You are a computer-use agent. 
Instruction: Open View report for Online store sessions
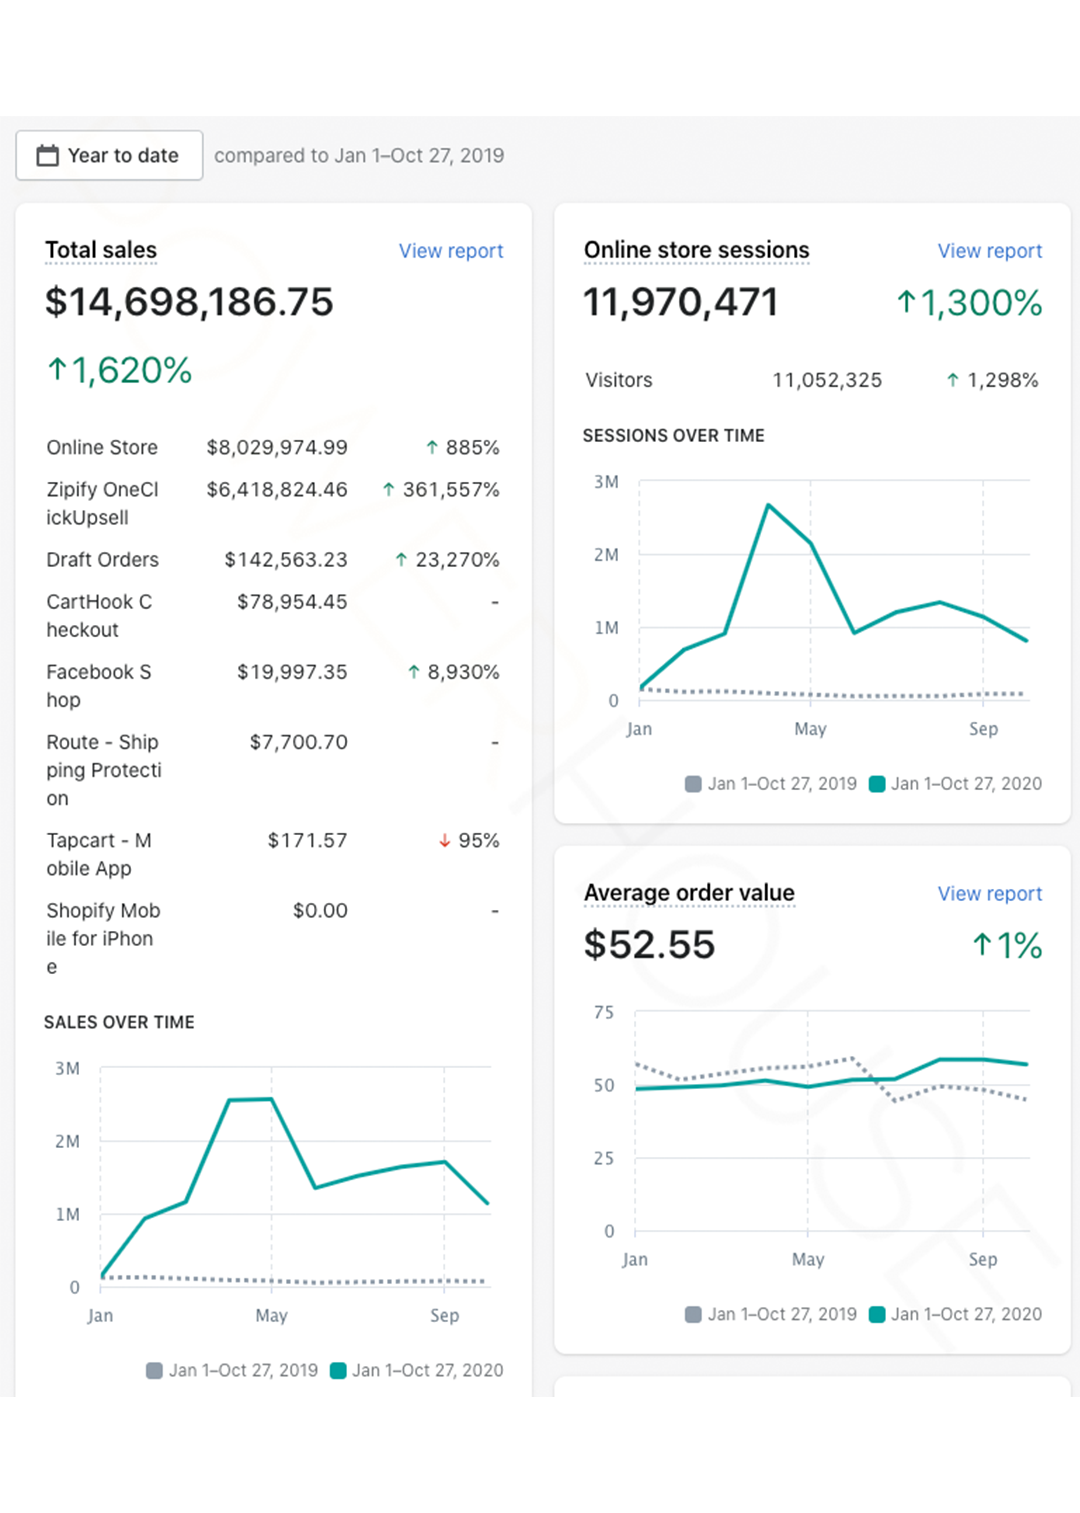click(x=989, y=251)
